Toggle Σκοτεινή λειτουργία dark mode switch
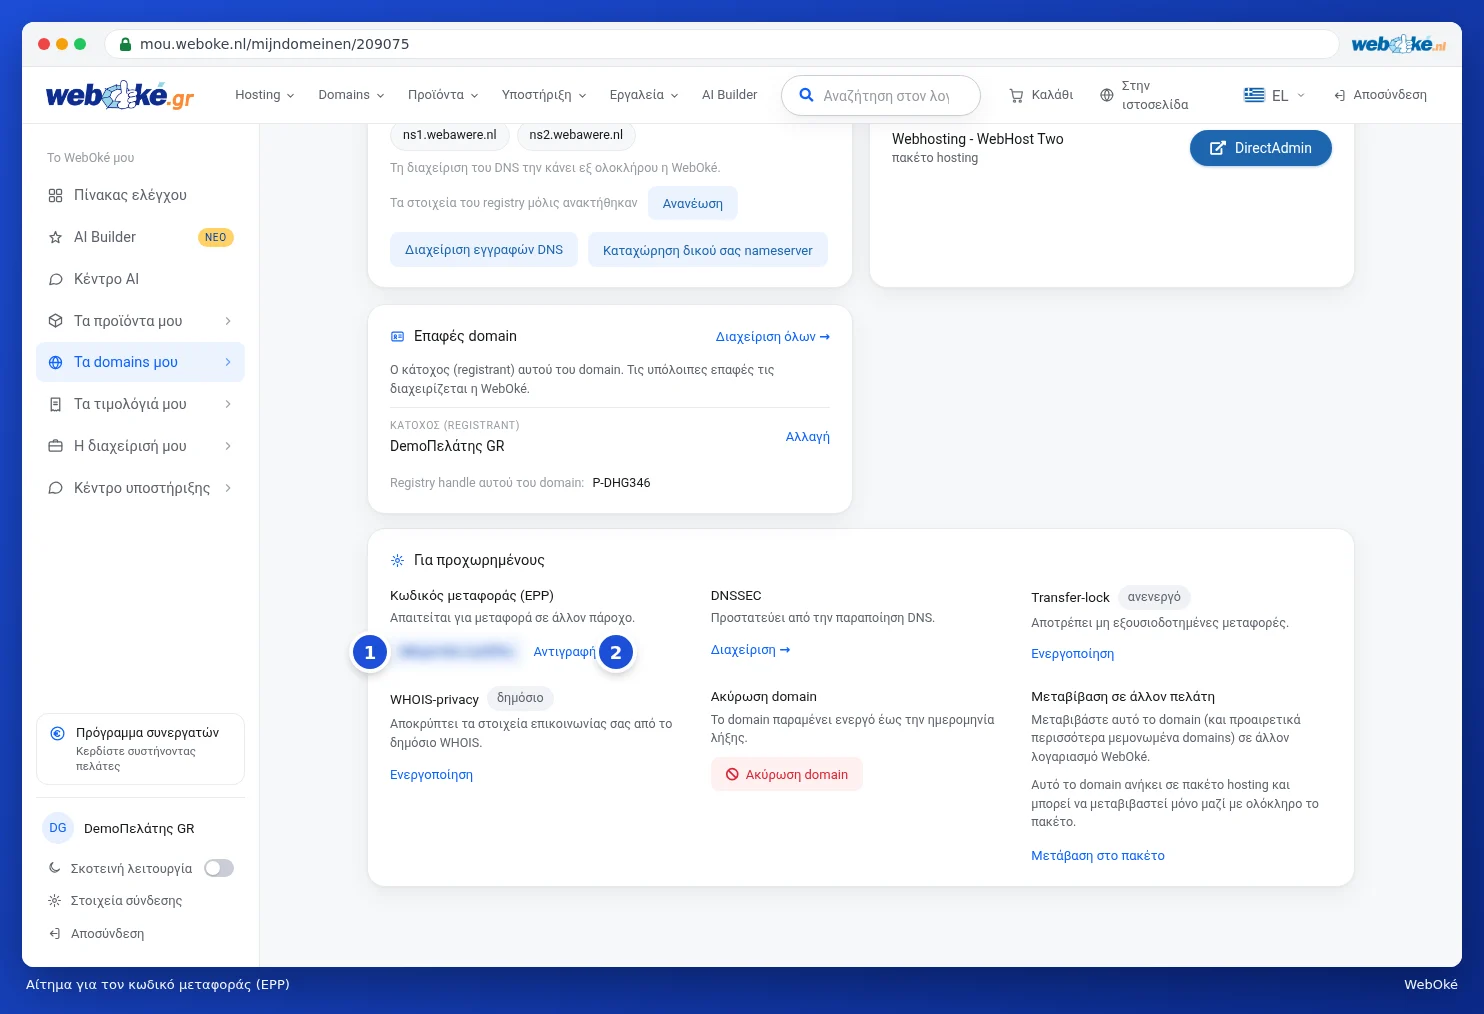Screen dimensions: 1484x1014 pyautogui.click(x=219, y=868)
